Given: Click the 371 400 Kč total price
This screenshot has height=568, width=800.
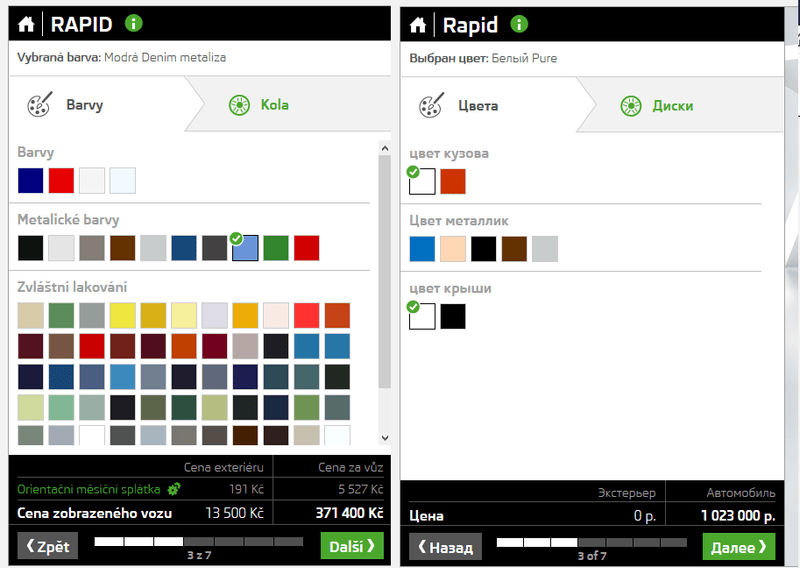Looking at the screenshot, I should click(349, 513).
